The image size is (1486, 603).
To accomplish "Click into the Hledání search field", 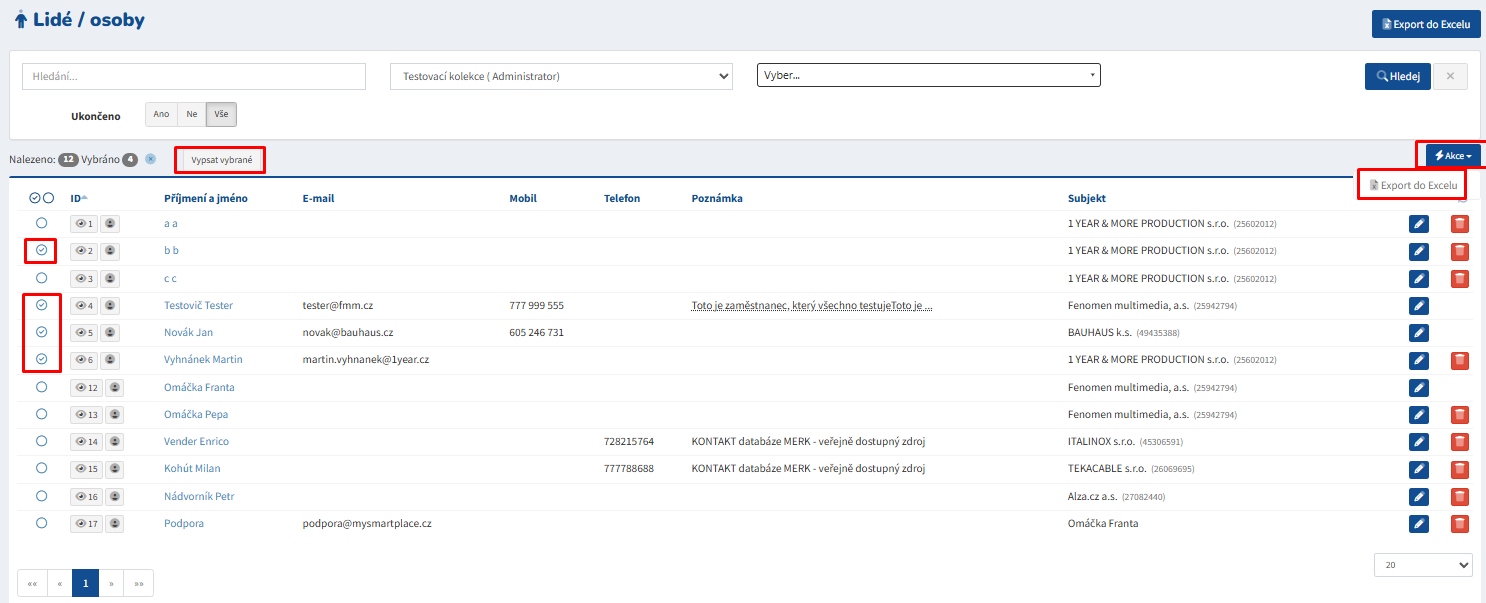I will [x=194, y=76].
